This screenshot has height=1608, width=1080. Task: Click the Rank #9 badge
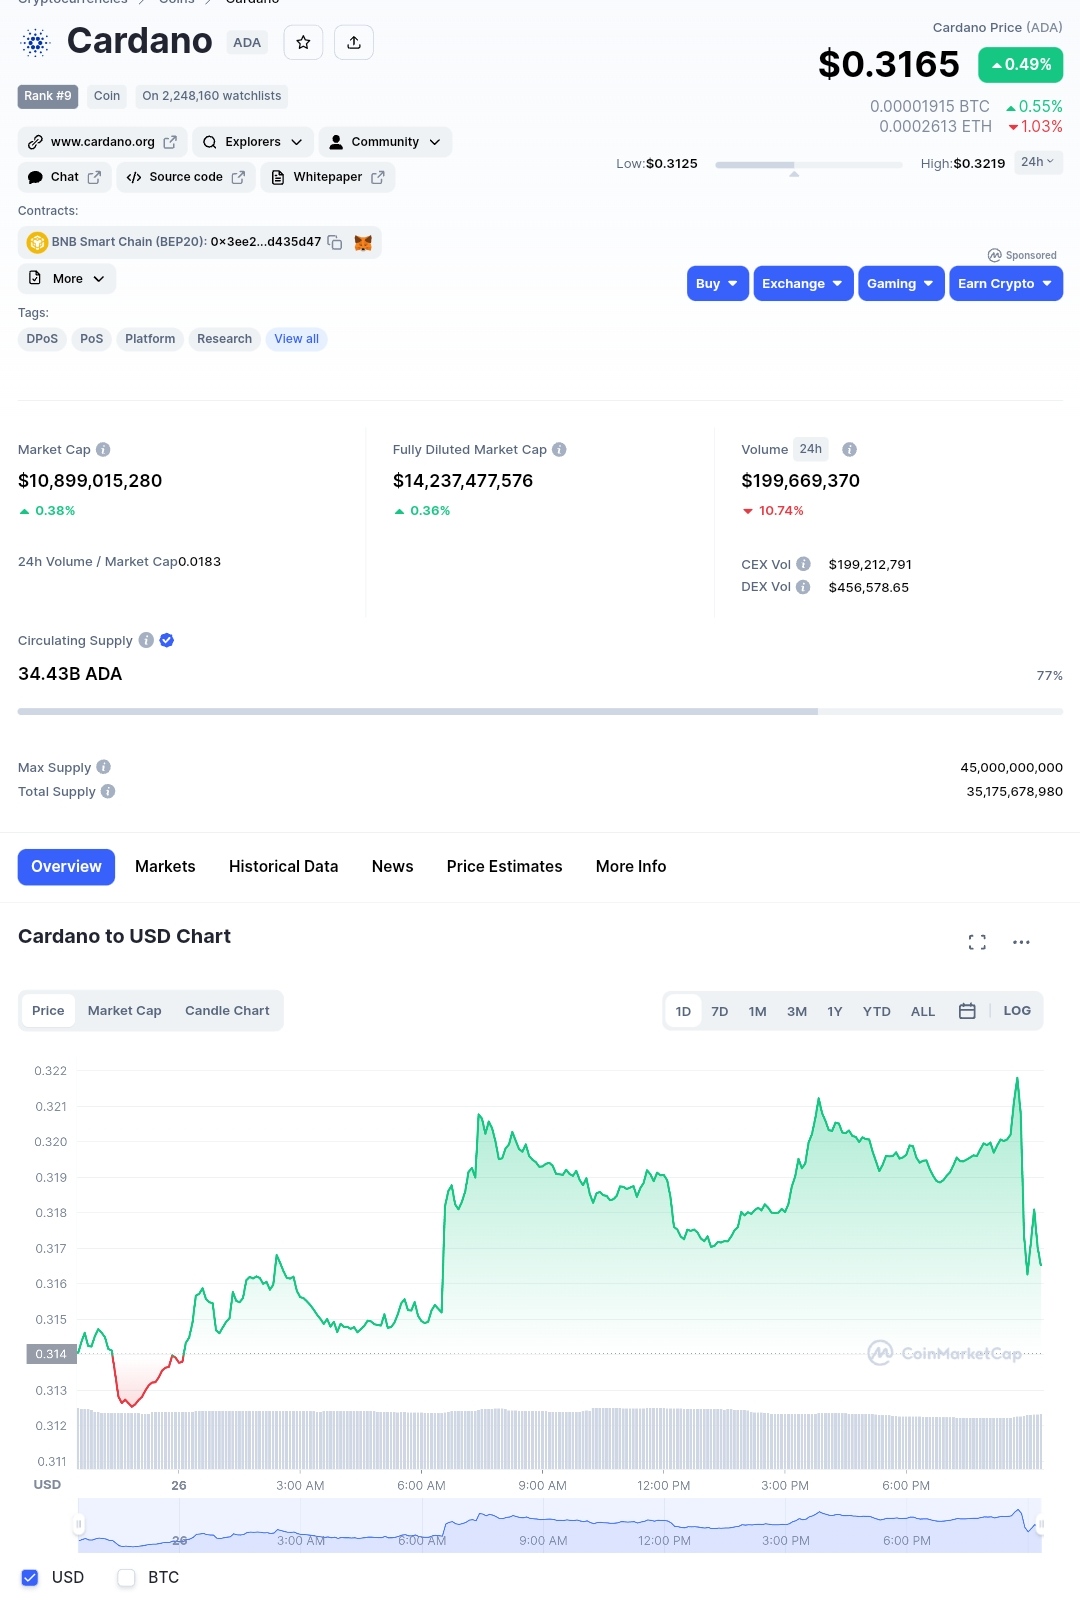coord(48,96)
